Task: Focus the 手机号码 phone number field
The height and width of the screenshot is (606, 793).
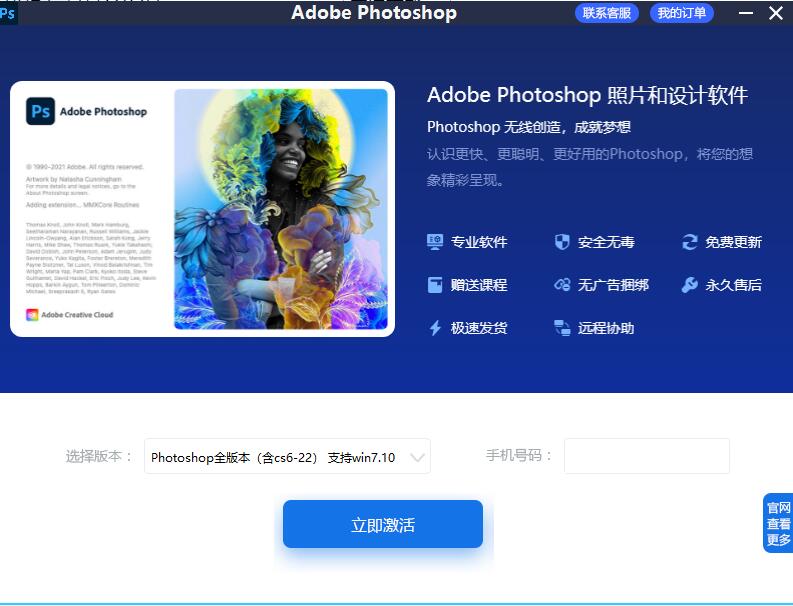Action: click(x=647, y=456)
